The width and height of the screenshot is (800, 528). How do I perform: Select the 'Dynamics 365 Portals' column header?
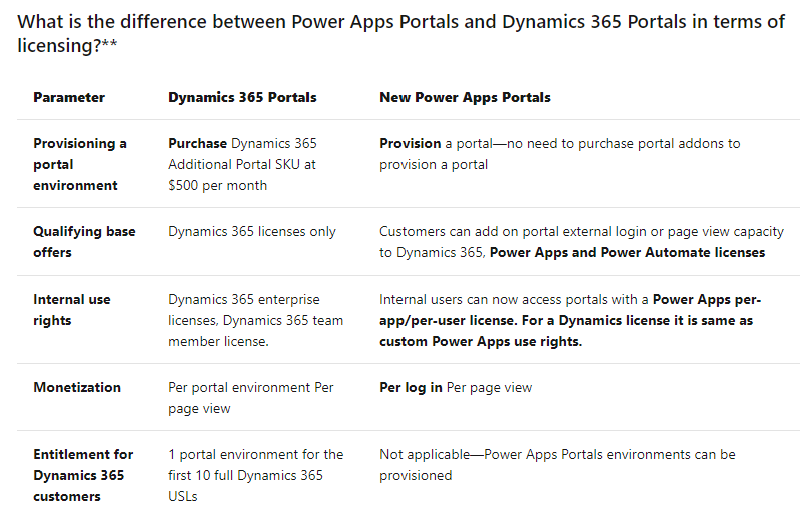pos(242,97)
